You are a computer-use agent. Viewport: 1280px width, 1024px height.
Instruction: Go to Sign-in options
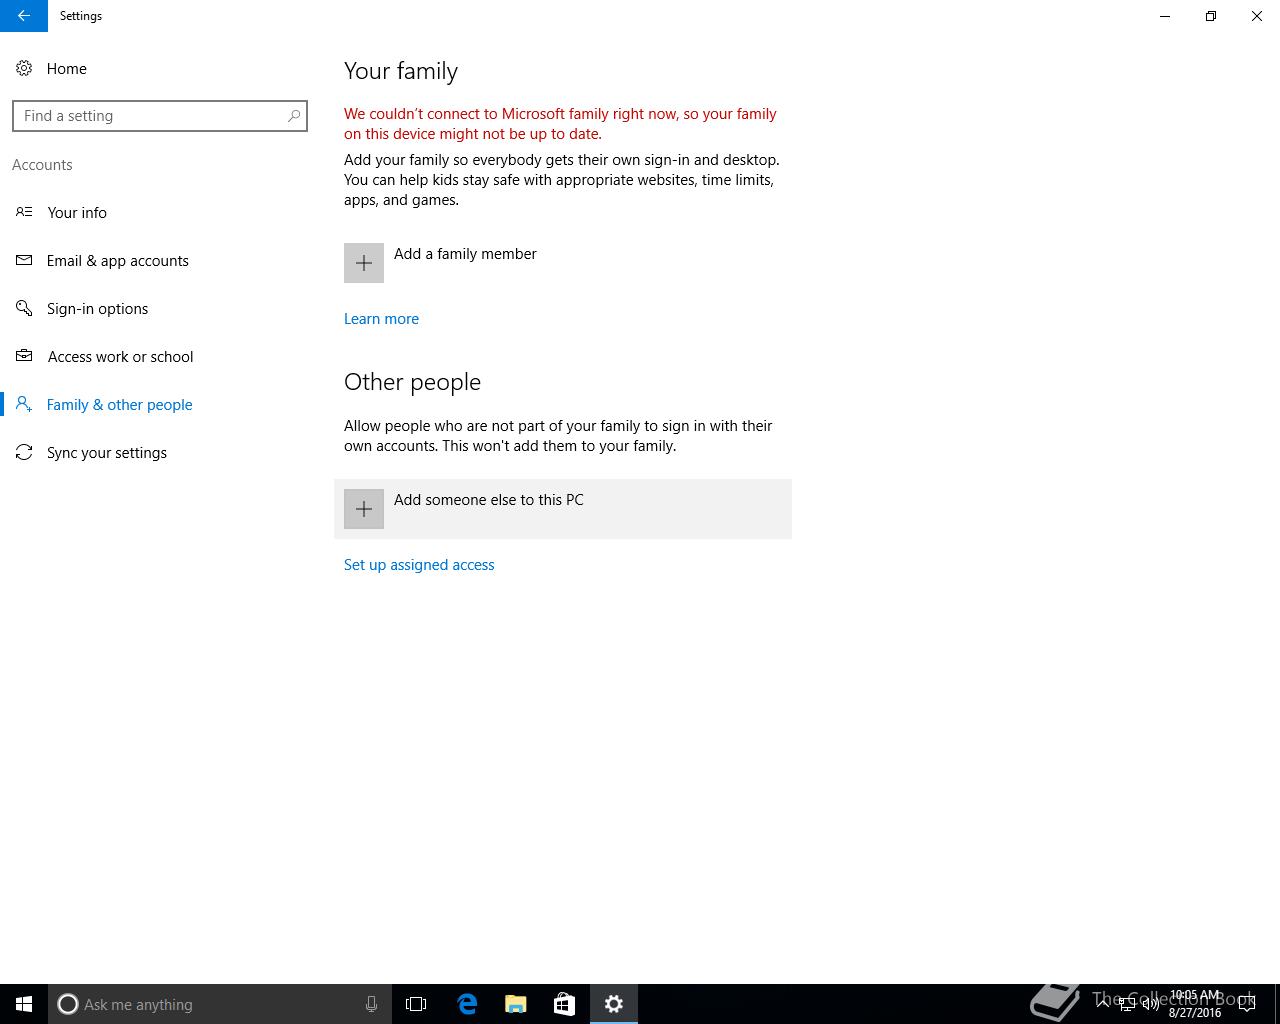[x=97, y=308]
